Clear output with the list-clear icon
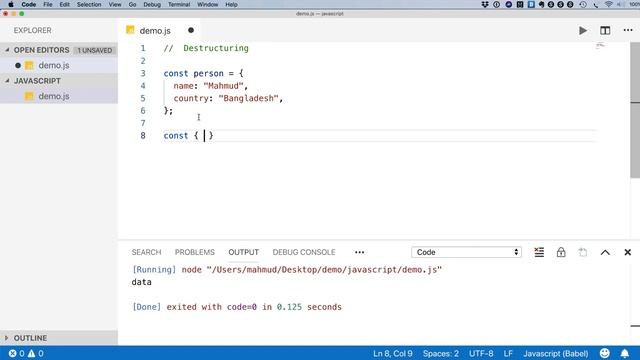 [539, 252]
